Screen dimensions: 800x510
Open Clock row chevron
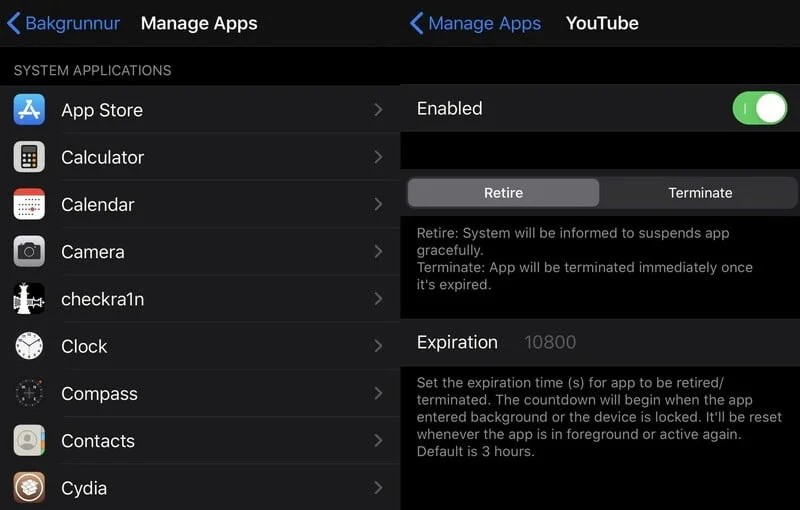pos(378,346)
